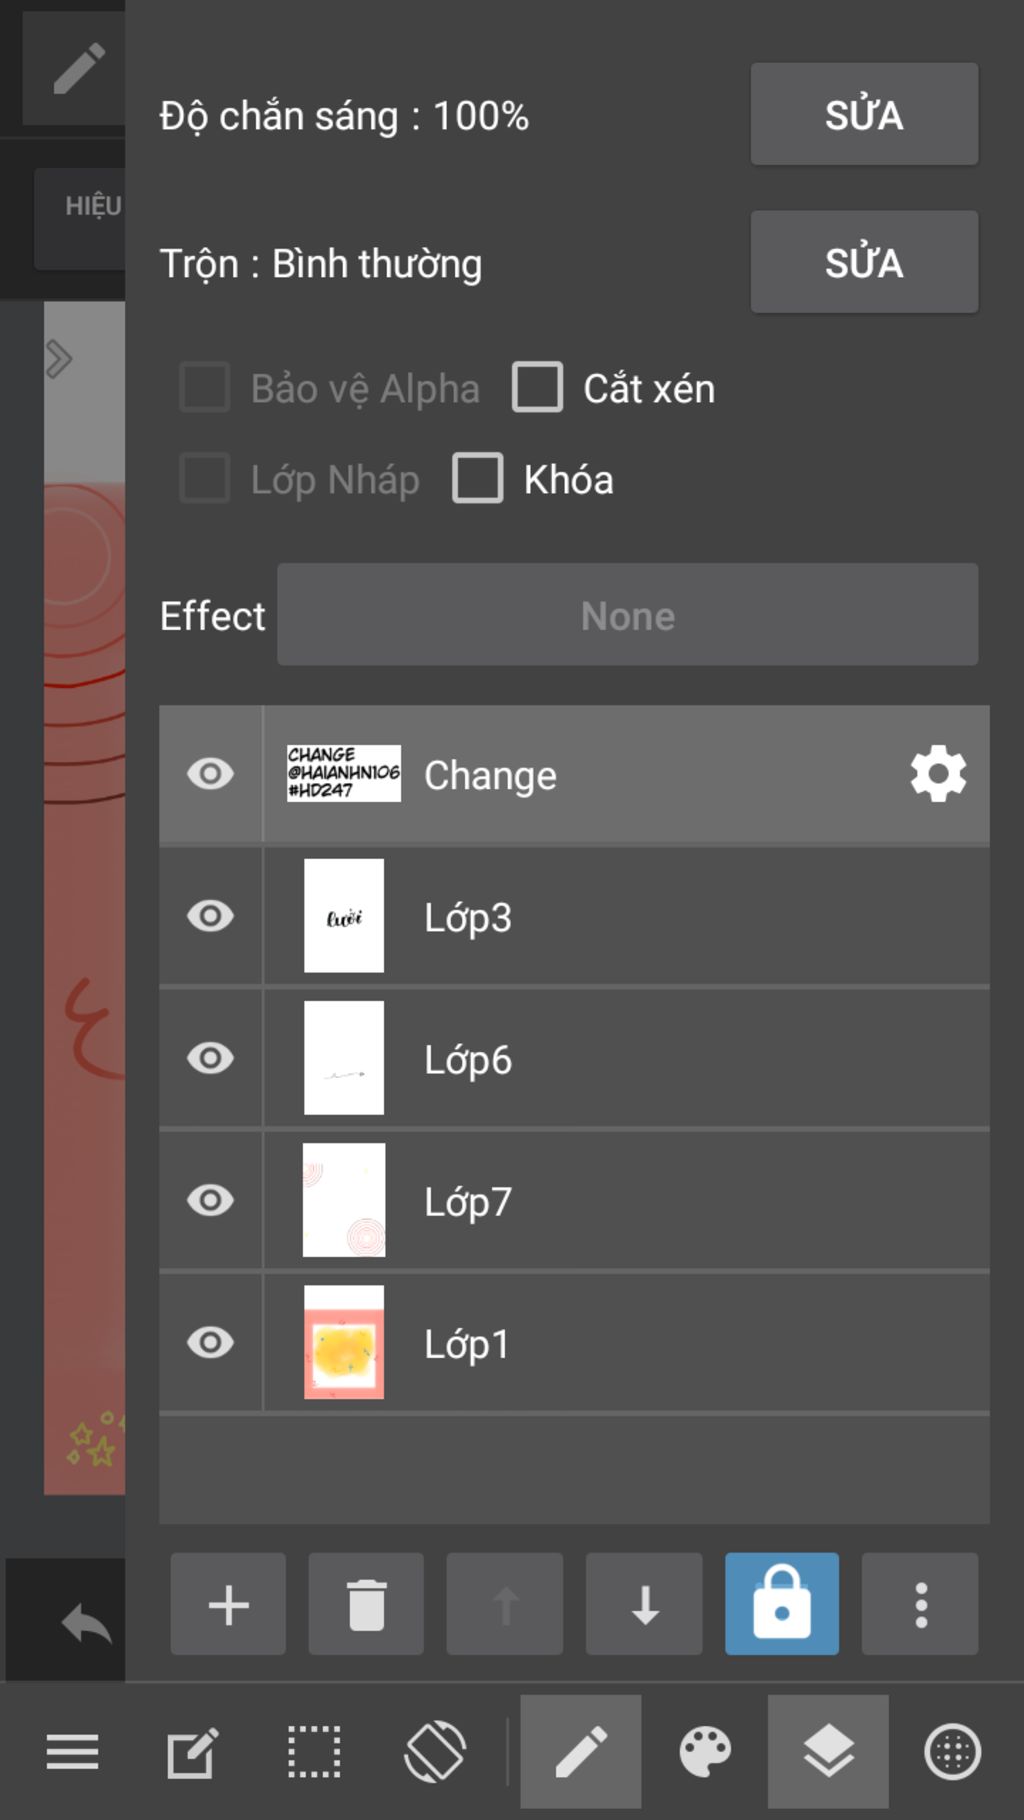The image size is (1024, 1820).
Task: Select the dashed selection tool icon
Action: point(314,1752)
